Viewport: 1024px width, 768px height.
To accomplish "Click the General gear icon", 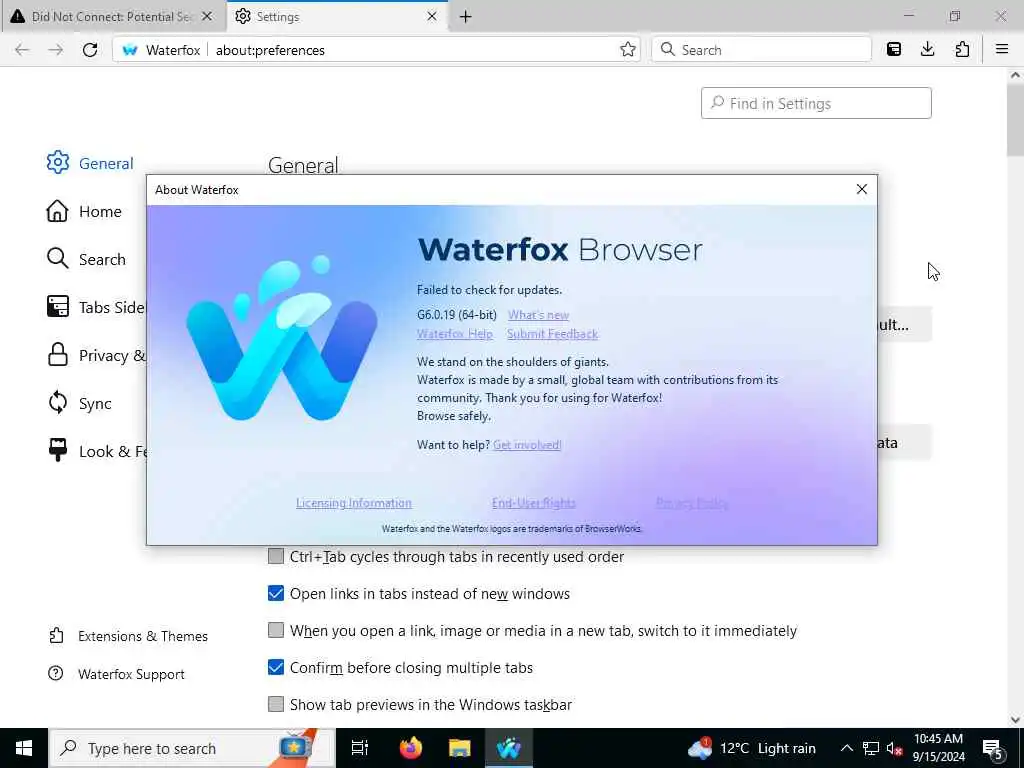I will tap(57, 163).
